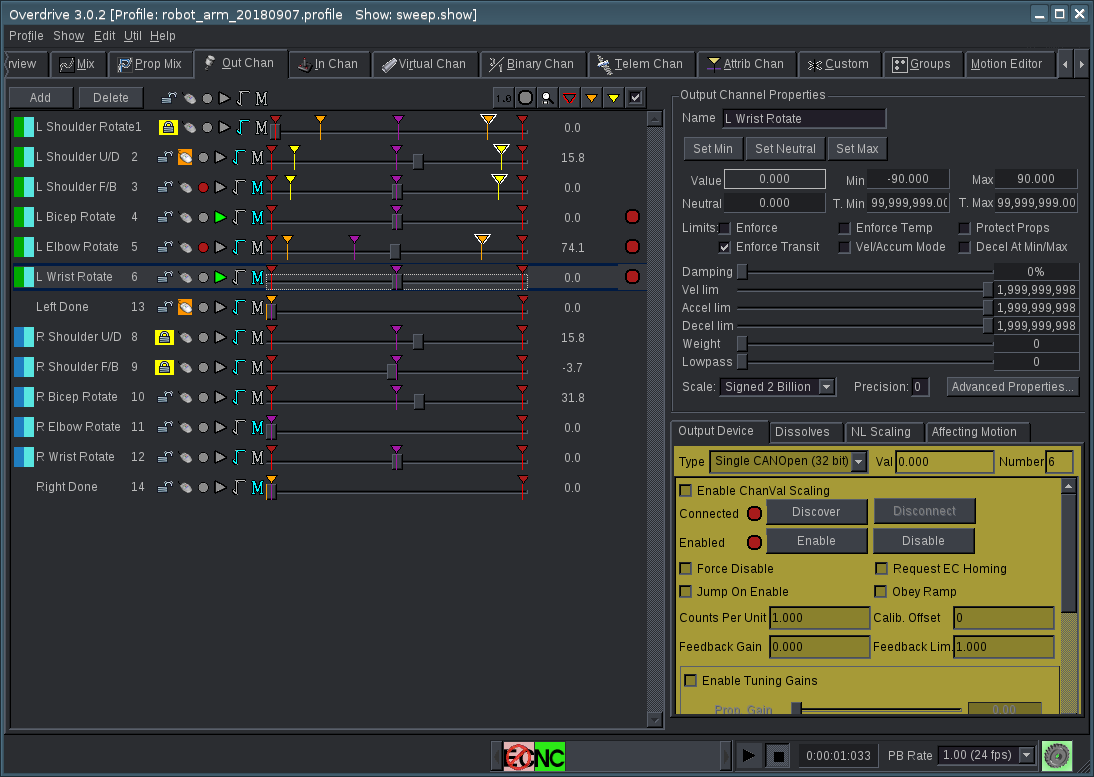Click header play arrow icon in channel toolbar
1094x777 pixels.
225,98
